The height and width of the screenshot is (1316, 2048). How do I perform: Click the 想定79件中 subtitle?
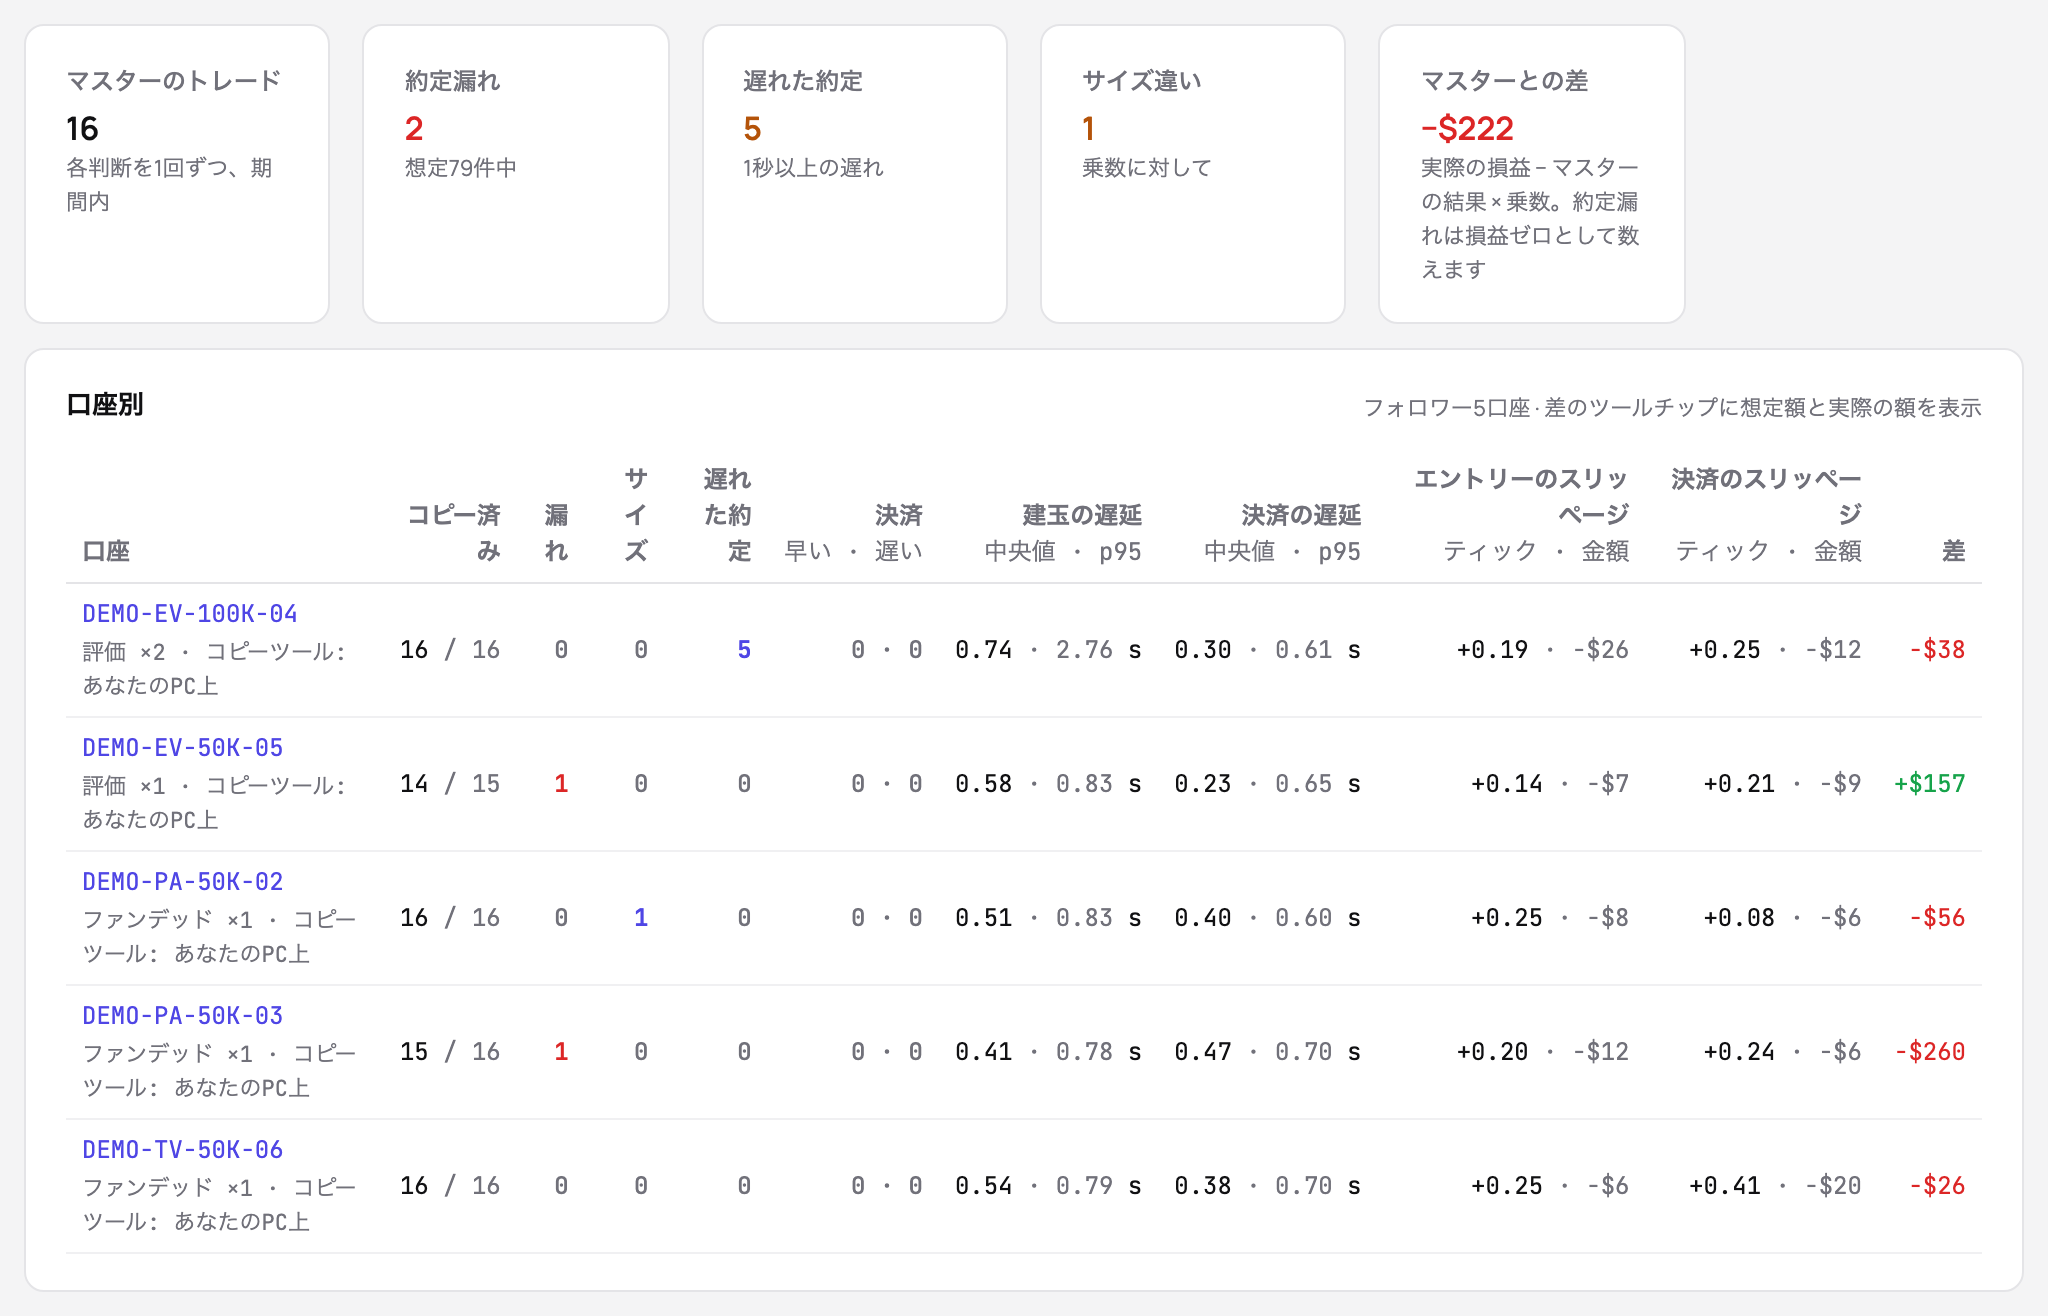tap(461, 168)
